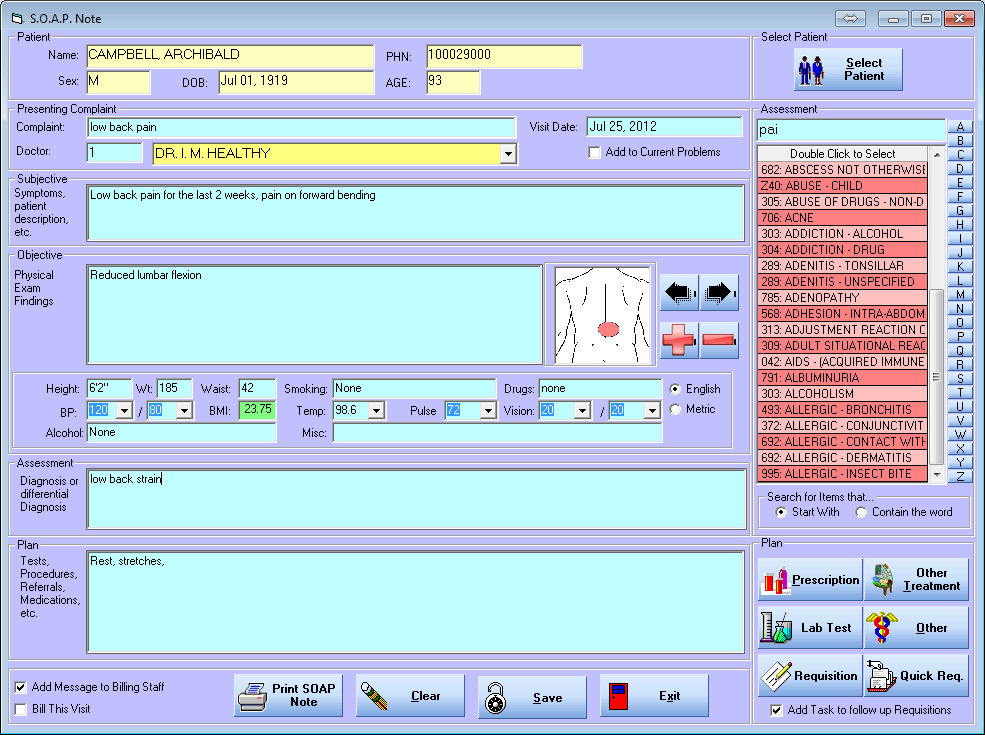Print the SOAP Note
The width and height of the screenshot is (985, 735).
(x=288, y=695)
